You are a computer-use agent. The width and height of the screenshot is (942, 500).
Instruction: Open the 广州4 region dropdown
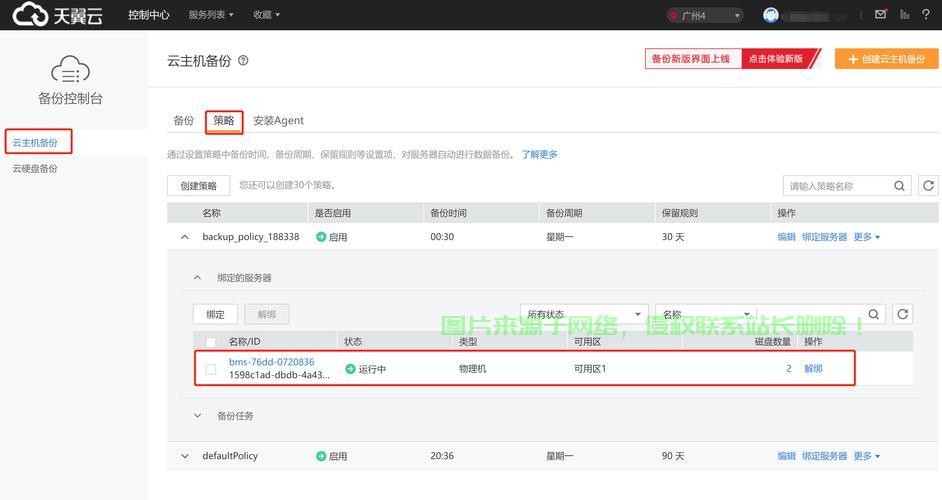pyautogui.click(x=705, y=16)
